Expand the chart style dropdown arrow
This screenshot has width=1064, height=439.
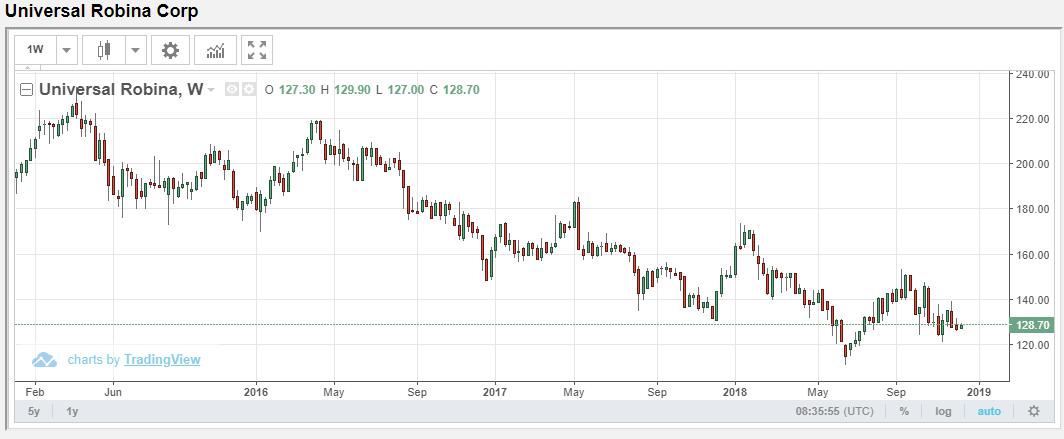[135, 50]
